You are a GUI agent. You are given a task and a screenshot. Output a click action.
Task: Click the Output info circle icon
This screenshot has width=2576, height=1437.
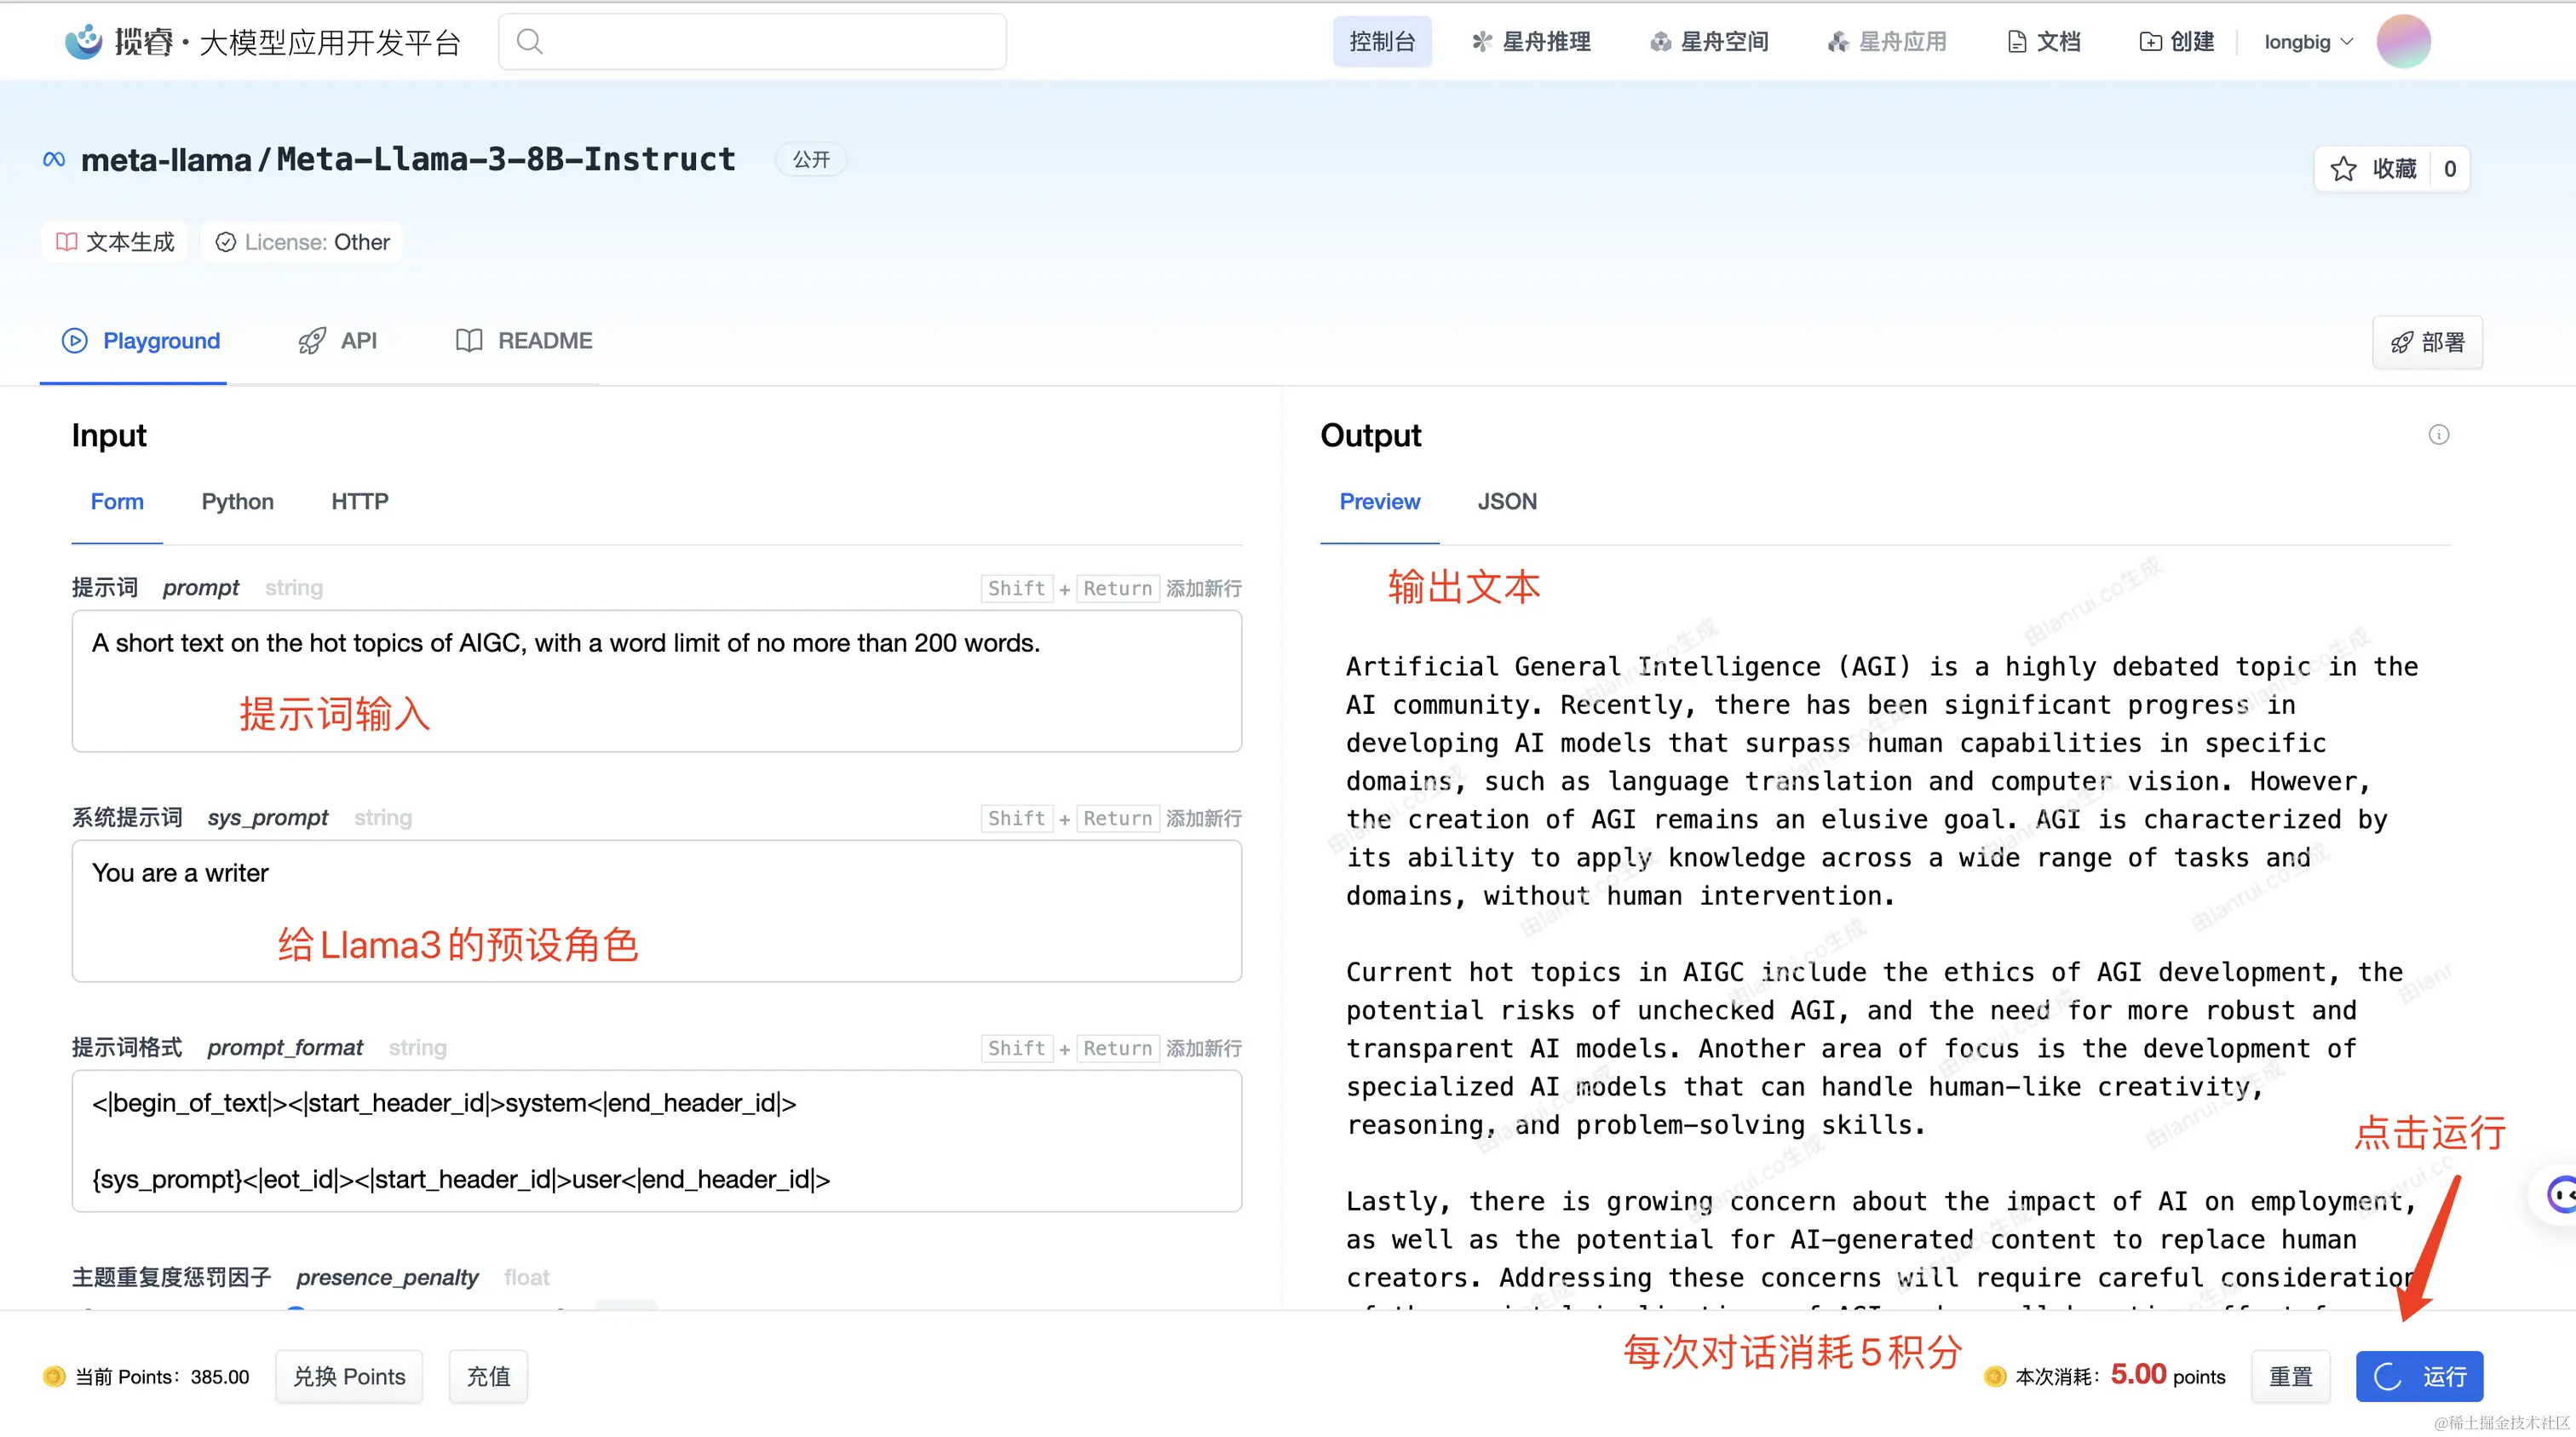coord(2438,434)
